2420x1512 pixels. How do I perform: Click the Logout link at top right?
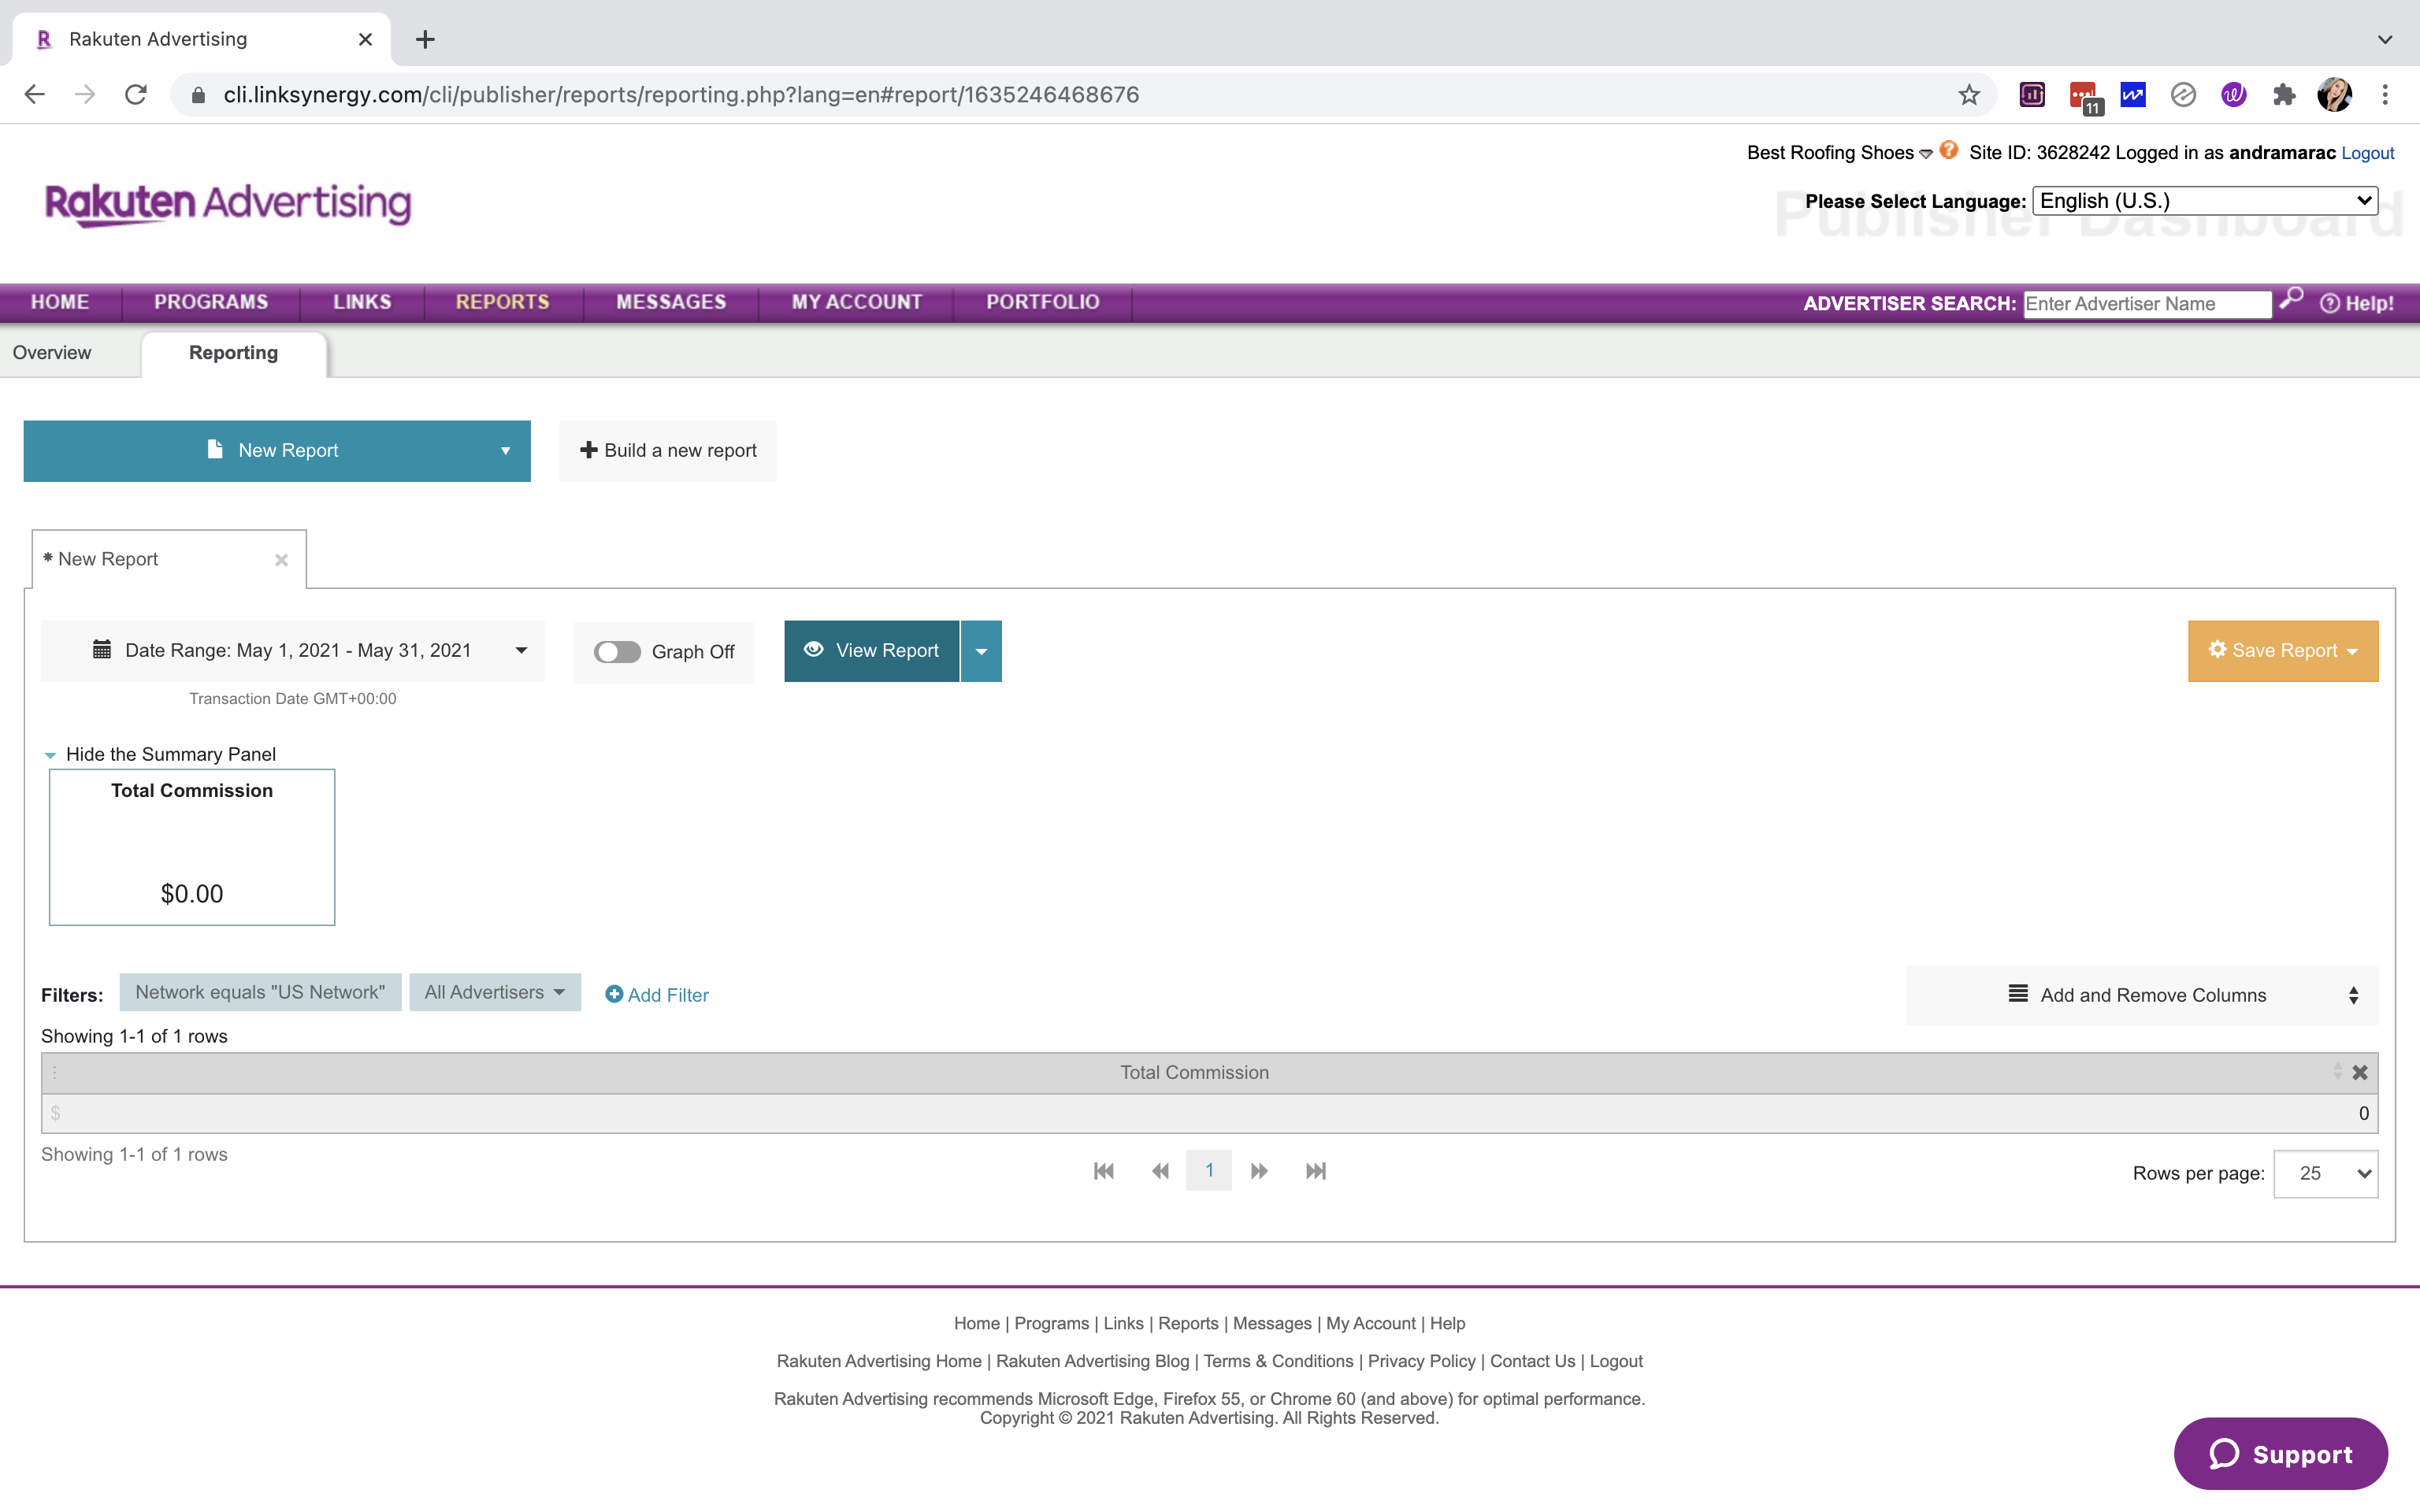point(2367,153)
